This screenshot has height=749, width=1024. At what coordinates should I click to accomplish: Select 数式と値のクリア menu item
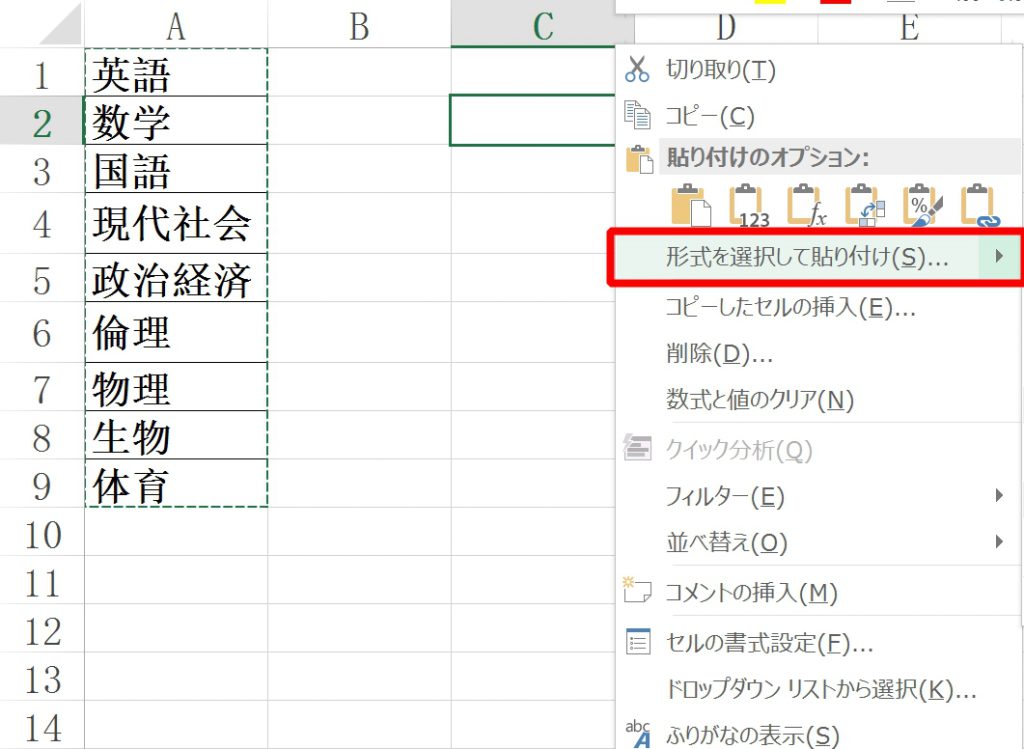click(x=759, y=401)
